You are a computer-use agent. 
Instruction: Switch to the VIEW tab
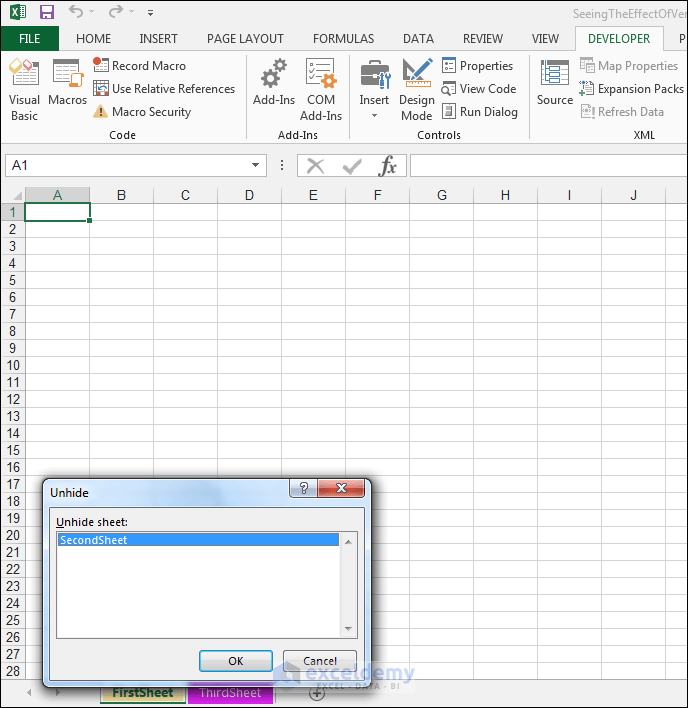pyautogui.click(x=545, y=39)
